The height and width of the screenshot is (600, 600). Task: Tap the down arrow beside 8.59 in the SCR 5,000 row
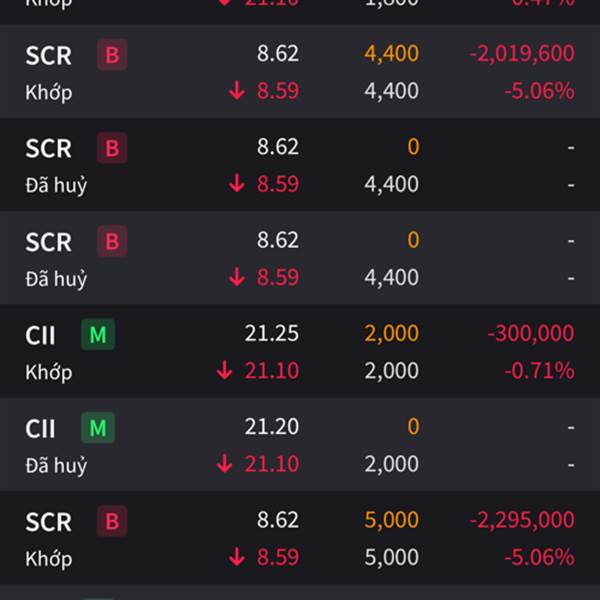click(237, 557)
